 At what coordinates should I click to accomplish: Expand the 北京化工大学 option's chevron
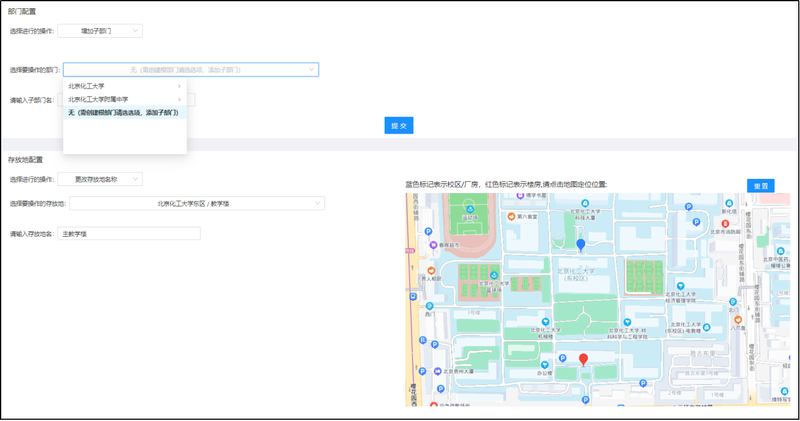click(179, 86)
